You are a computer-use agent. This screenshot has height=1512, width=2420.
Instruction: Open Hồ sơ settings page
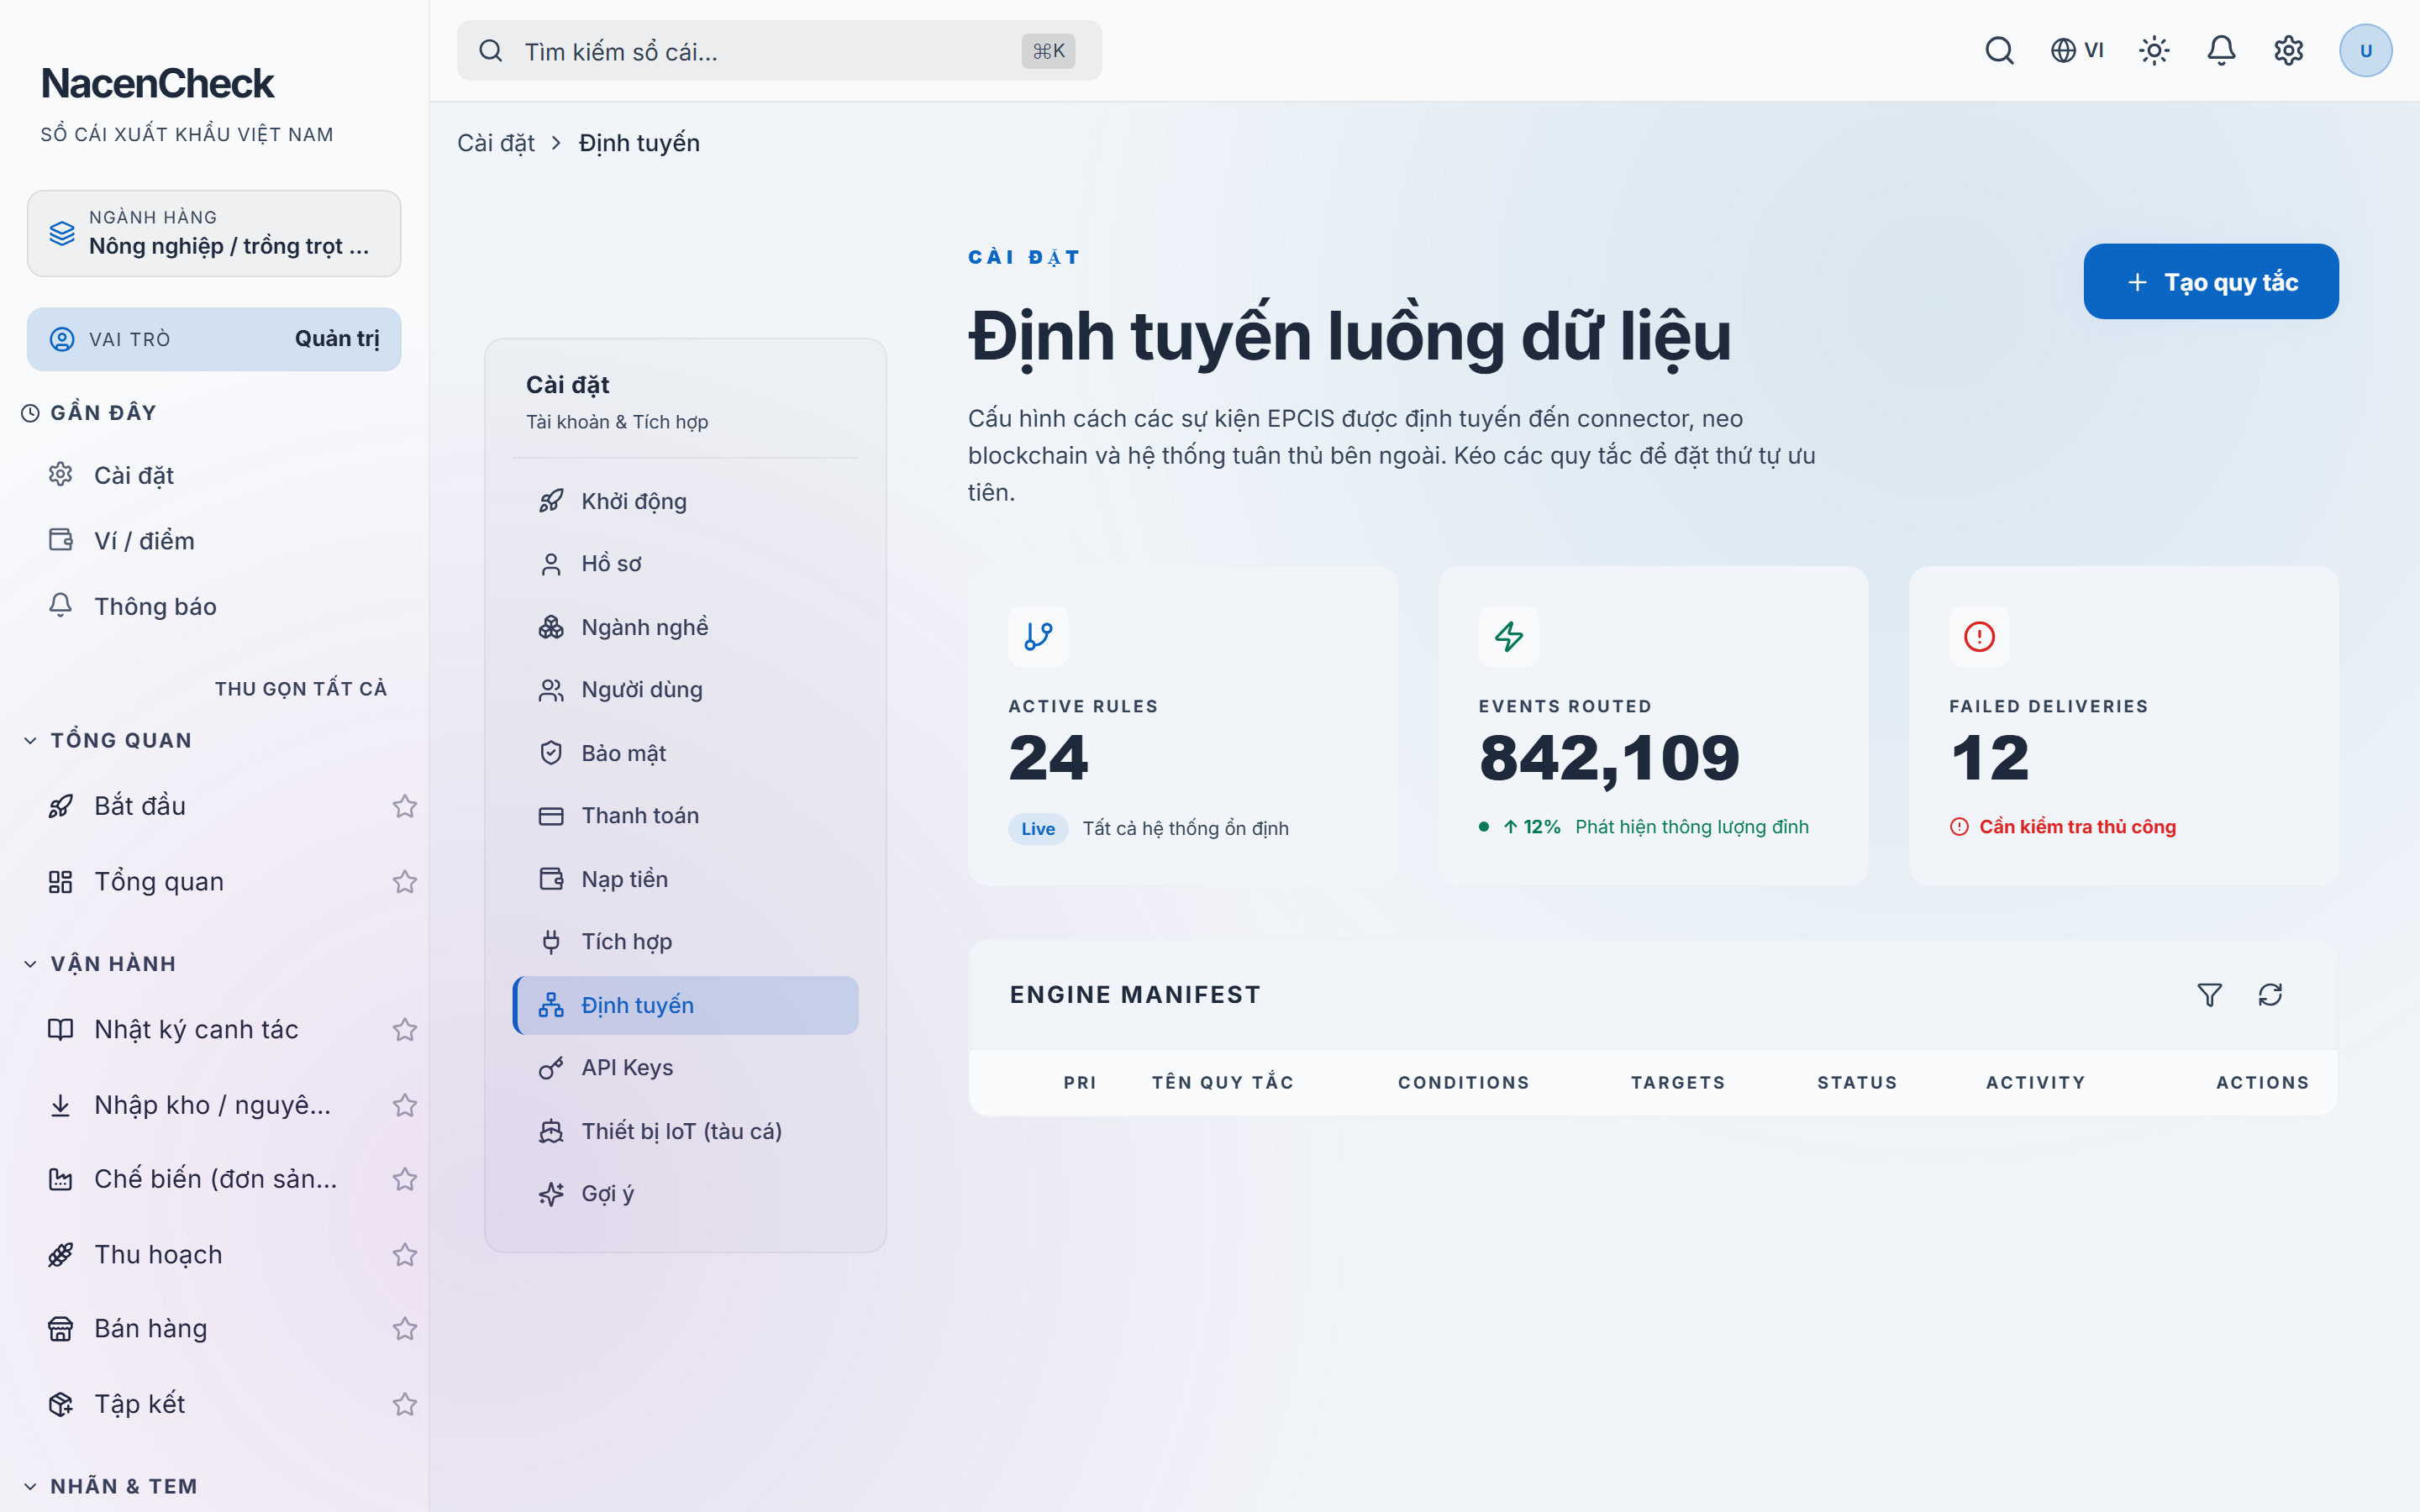685,564
